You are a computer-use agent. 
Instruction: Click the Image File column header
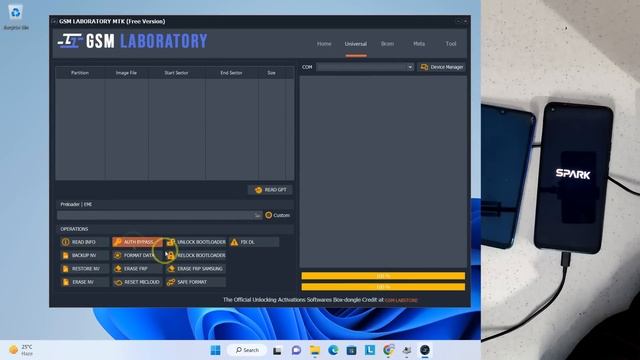tap(126, 73)
